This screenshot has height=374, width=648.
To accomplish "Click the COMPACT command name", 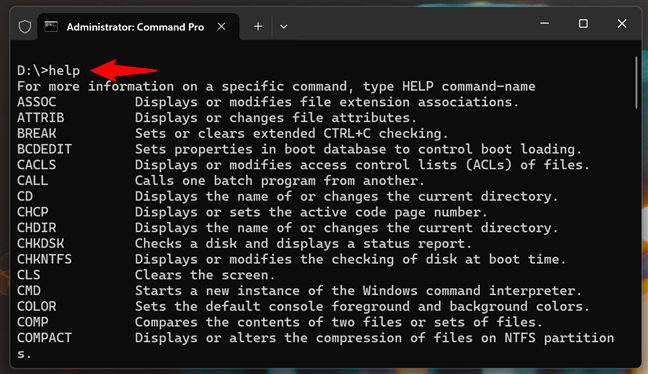I will click(x=44, y=338).
